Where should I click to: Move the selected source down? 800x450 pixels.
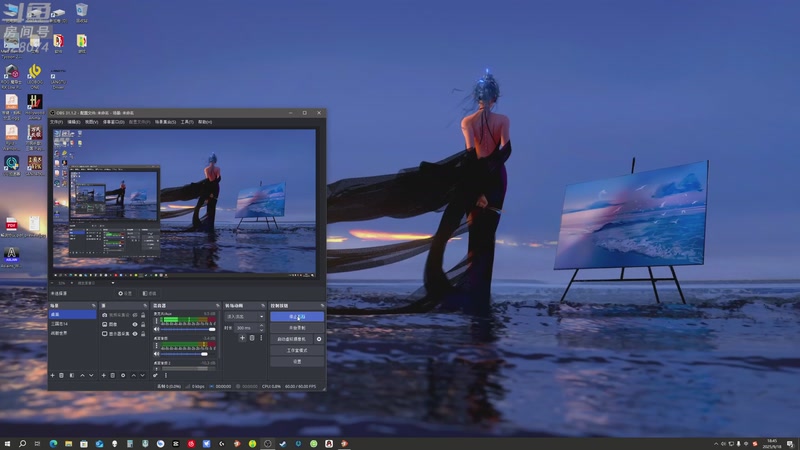pyautogui.click(x=143, y=376)
